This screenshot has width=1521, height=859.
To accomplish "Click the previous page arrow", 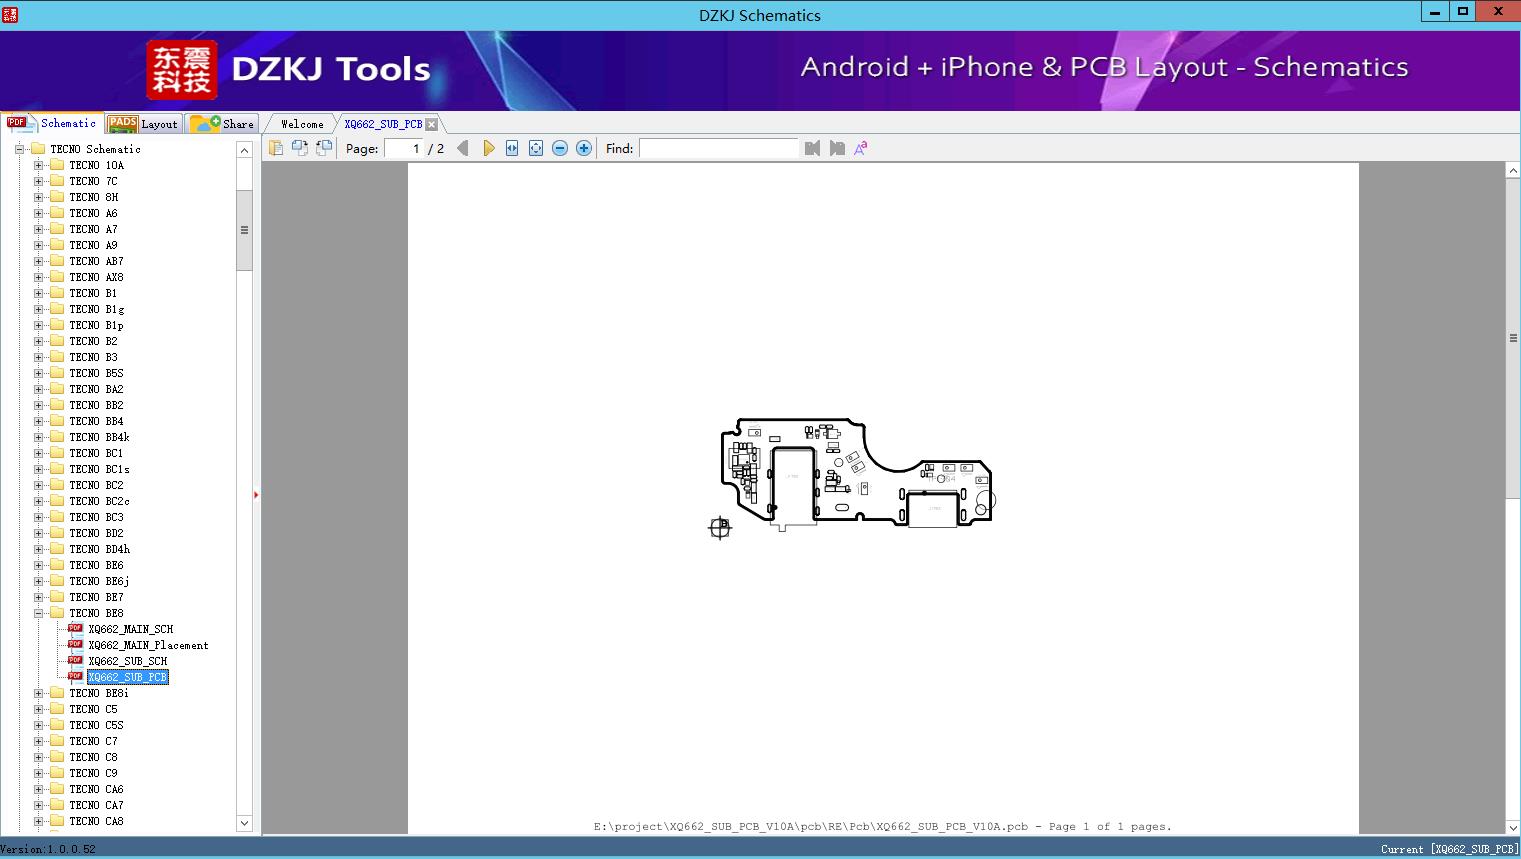I will (462, 148).
